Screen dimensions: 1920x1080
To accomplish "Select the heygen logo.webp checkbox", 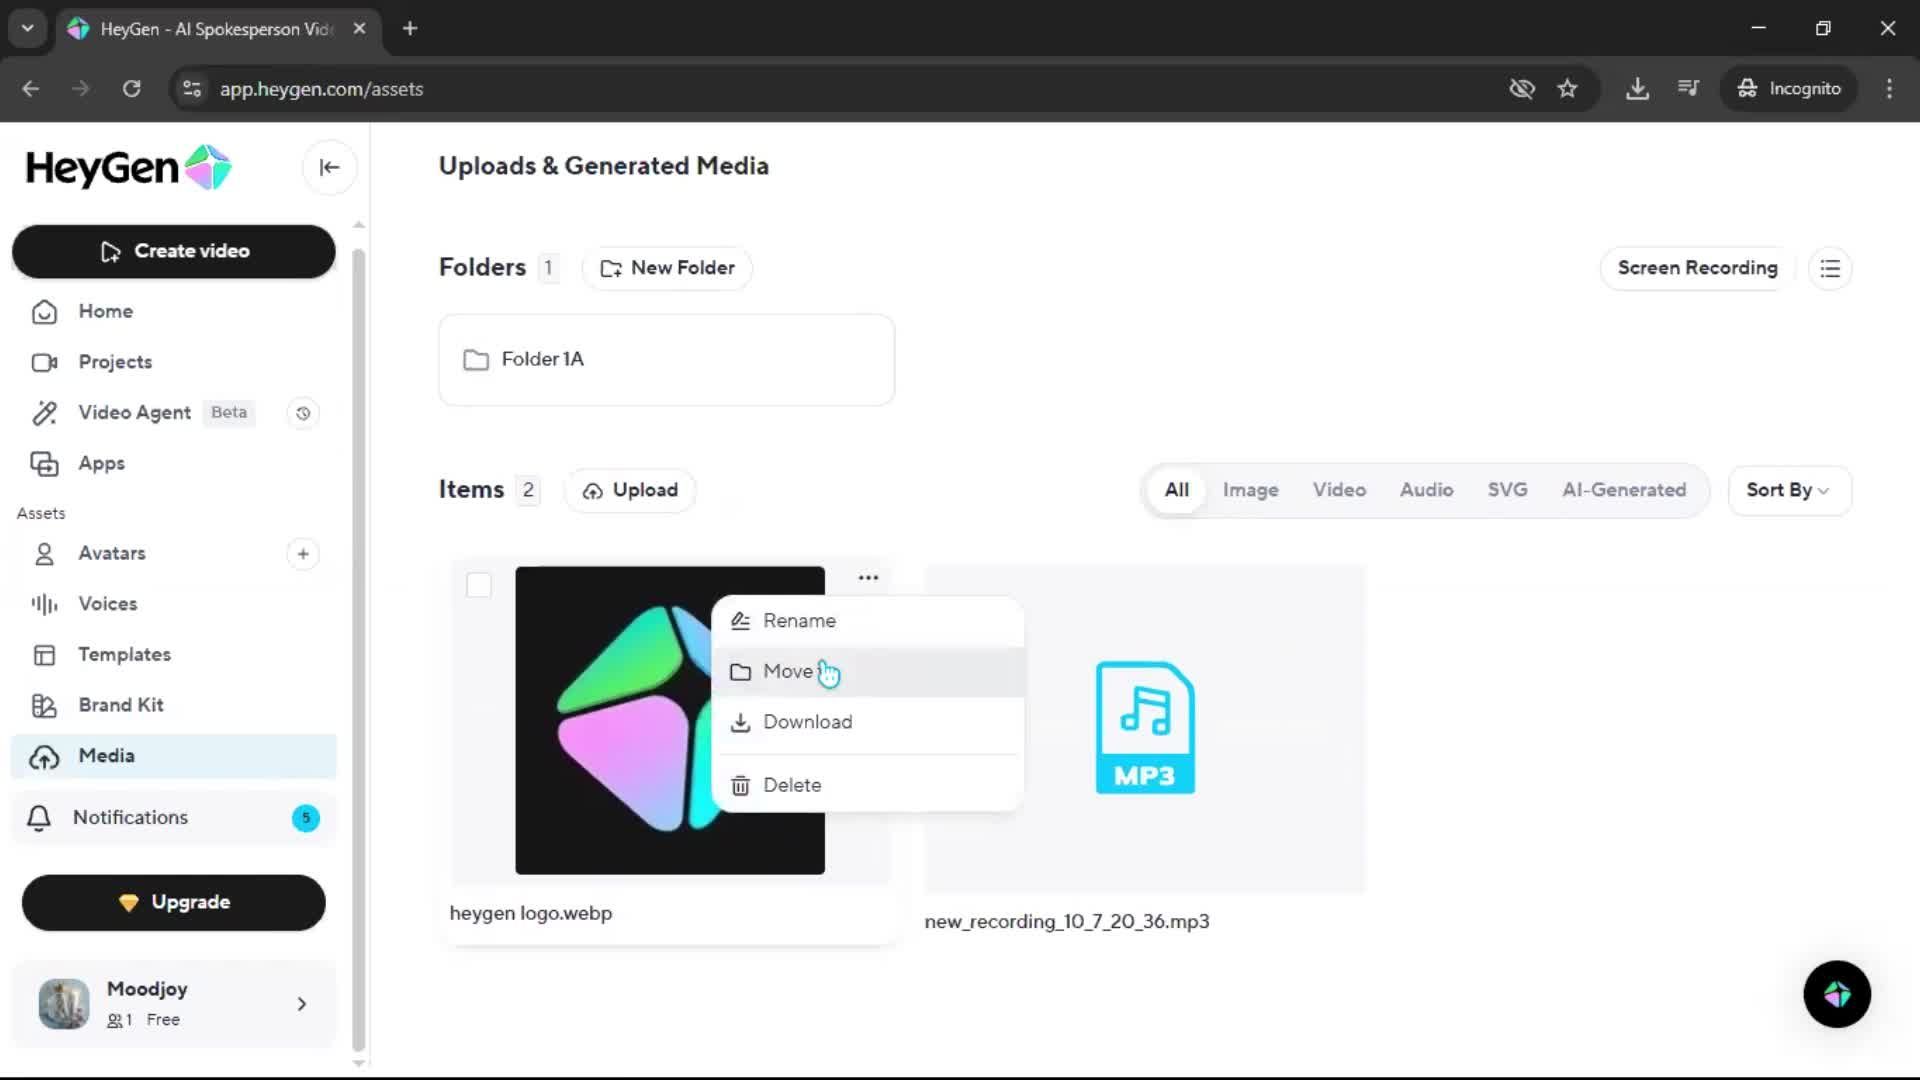I will (479, 586).
